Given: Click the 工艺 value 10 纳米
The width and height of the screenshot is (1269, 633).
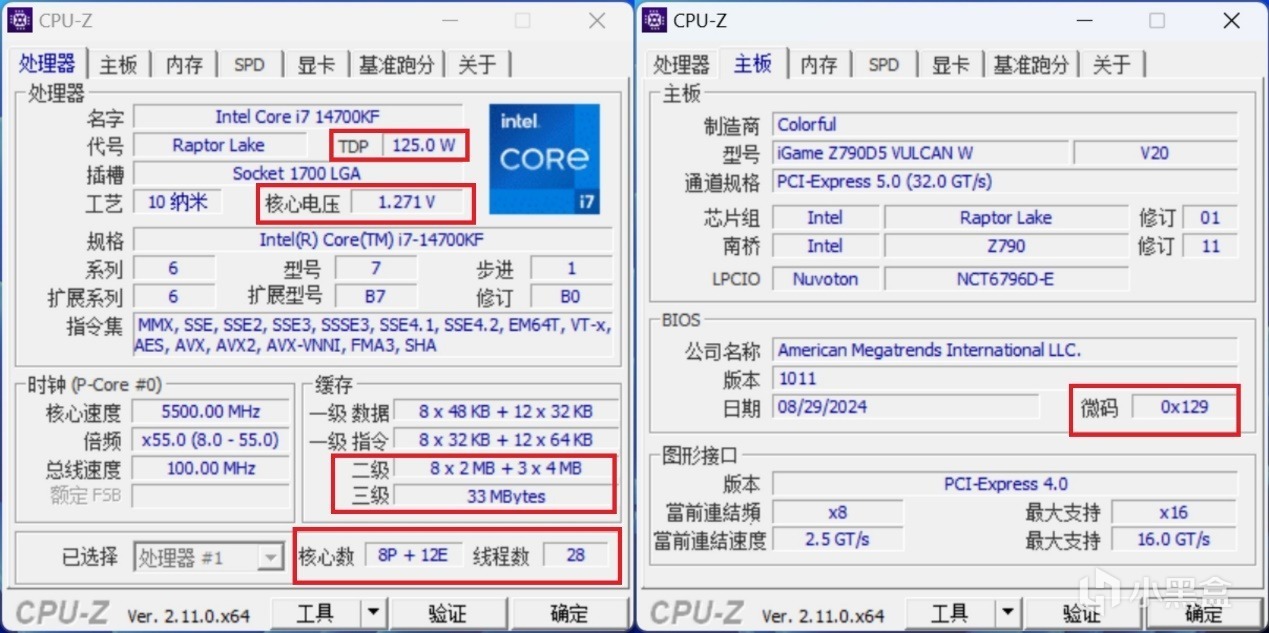Looking at the screenshot, I should [x=177, y=202].
